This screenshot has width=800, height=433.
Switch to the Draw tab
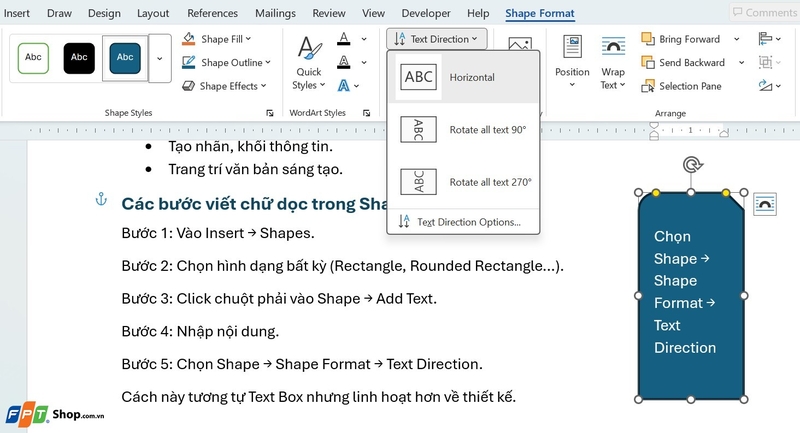pos(59,13)
